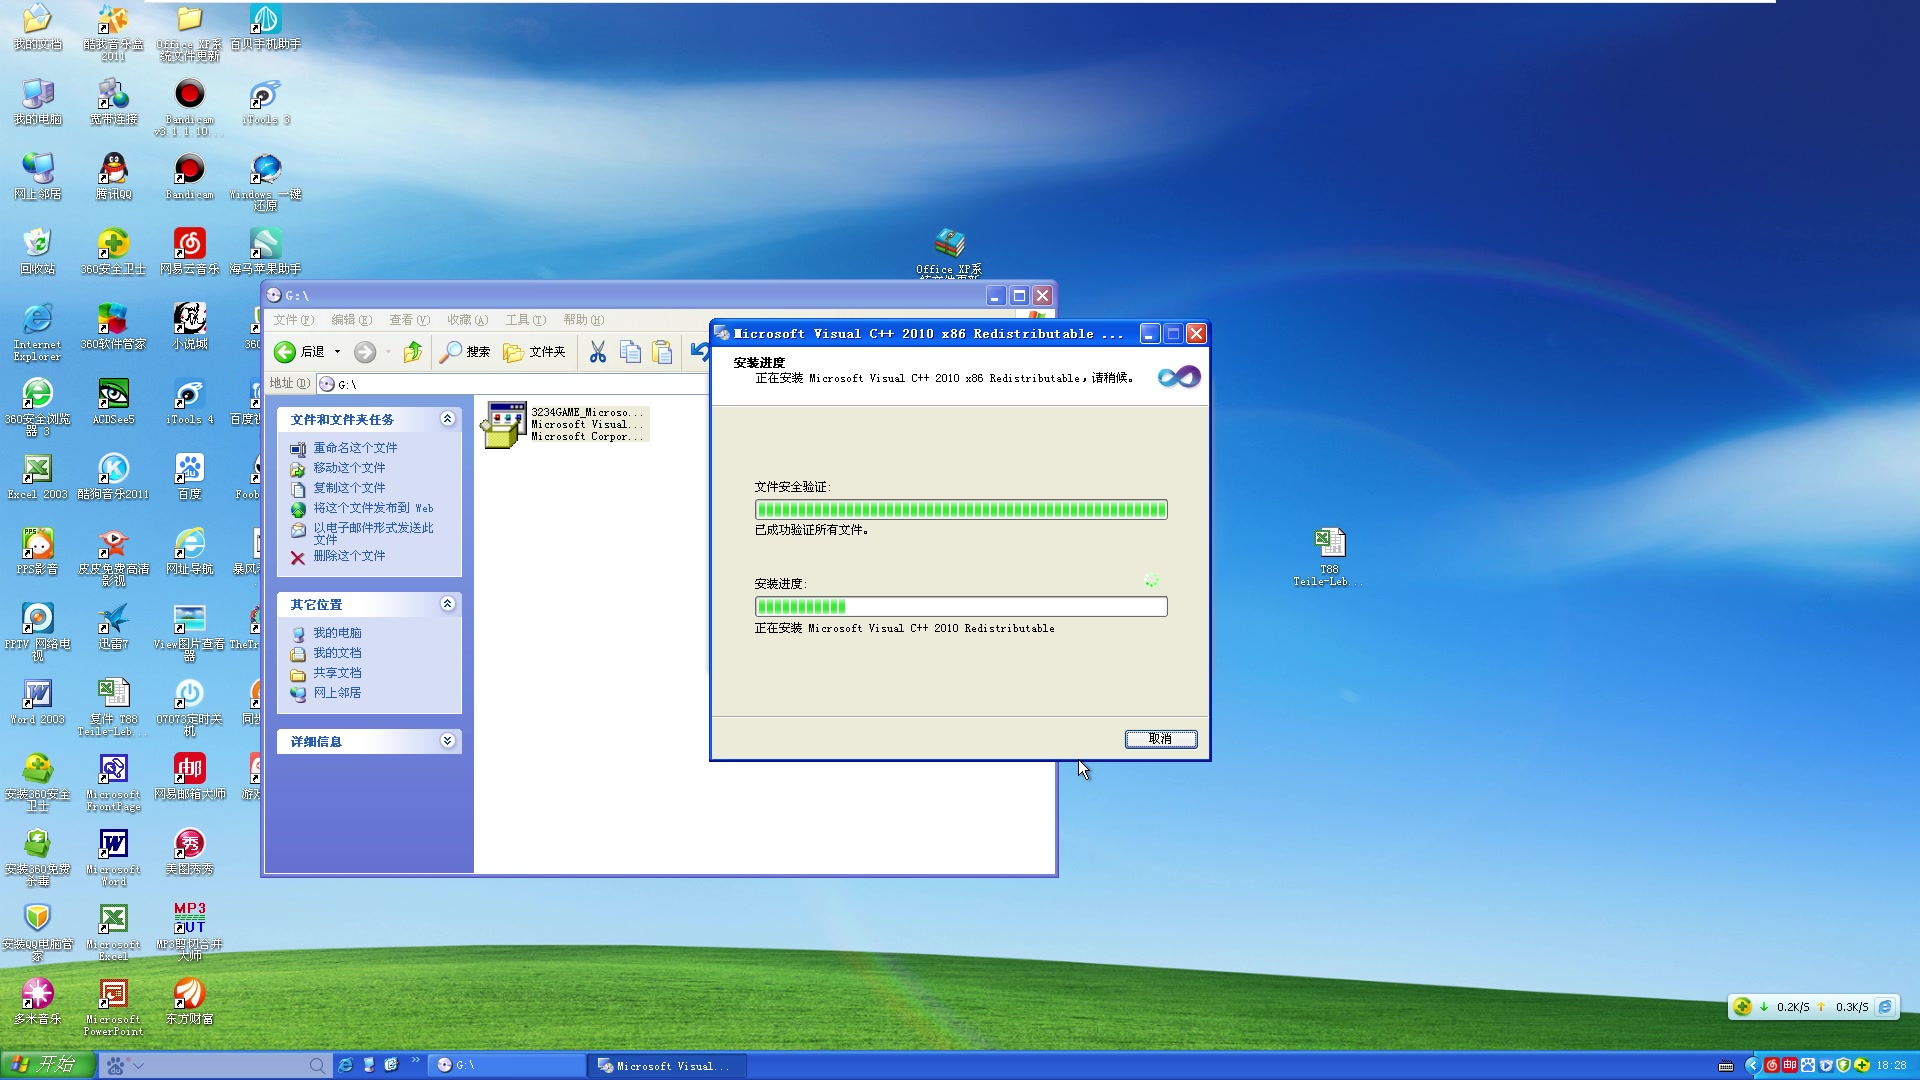The image size is (1920, 1080).
Task: Open T88 Teile-Leb Excel file on desktop
Action: (x=1329, y=556)
